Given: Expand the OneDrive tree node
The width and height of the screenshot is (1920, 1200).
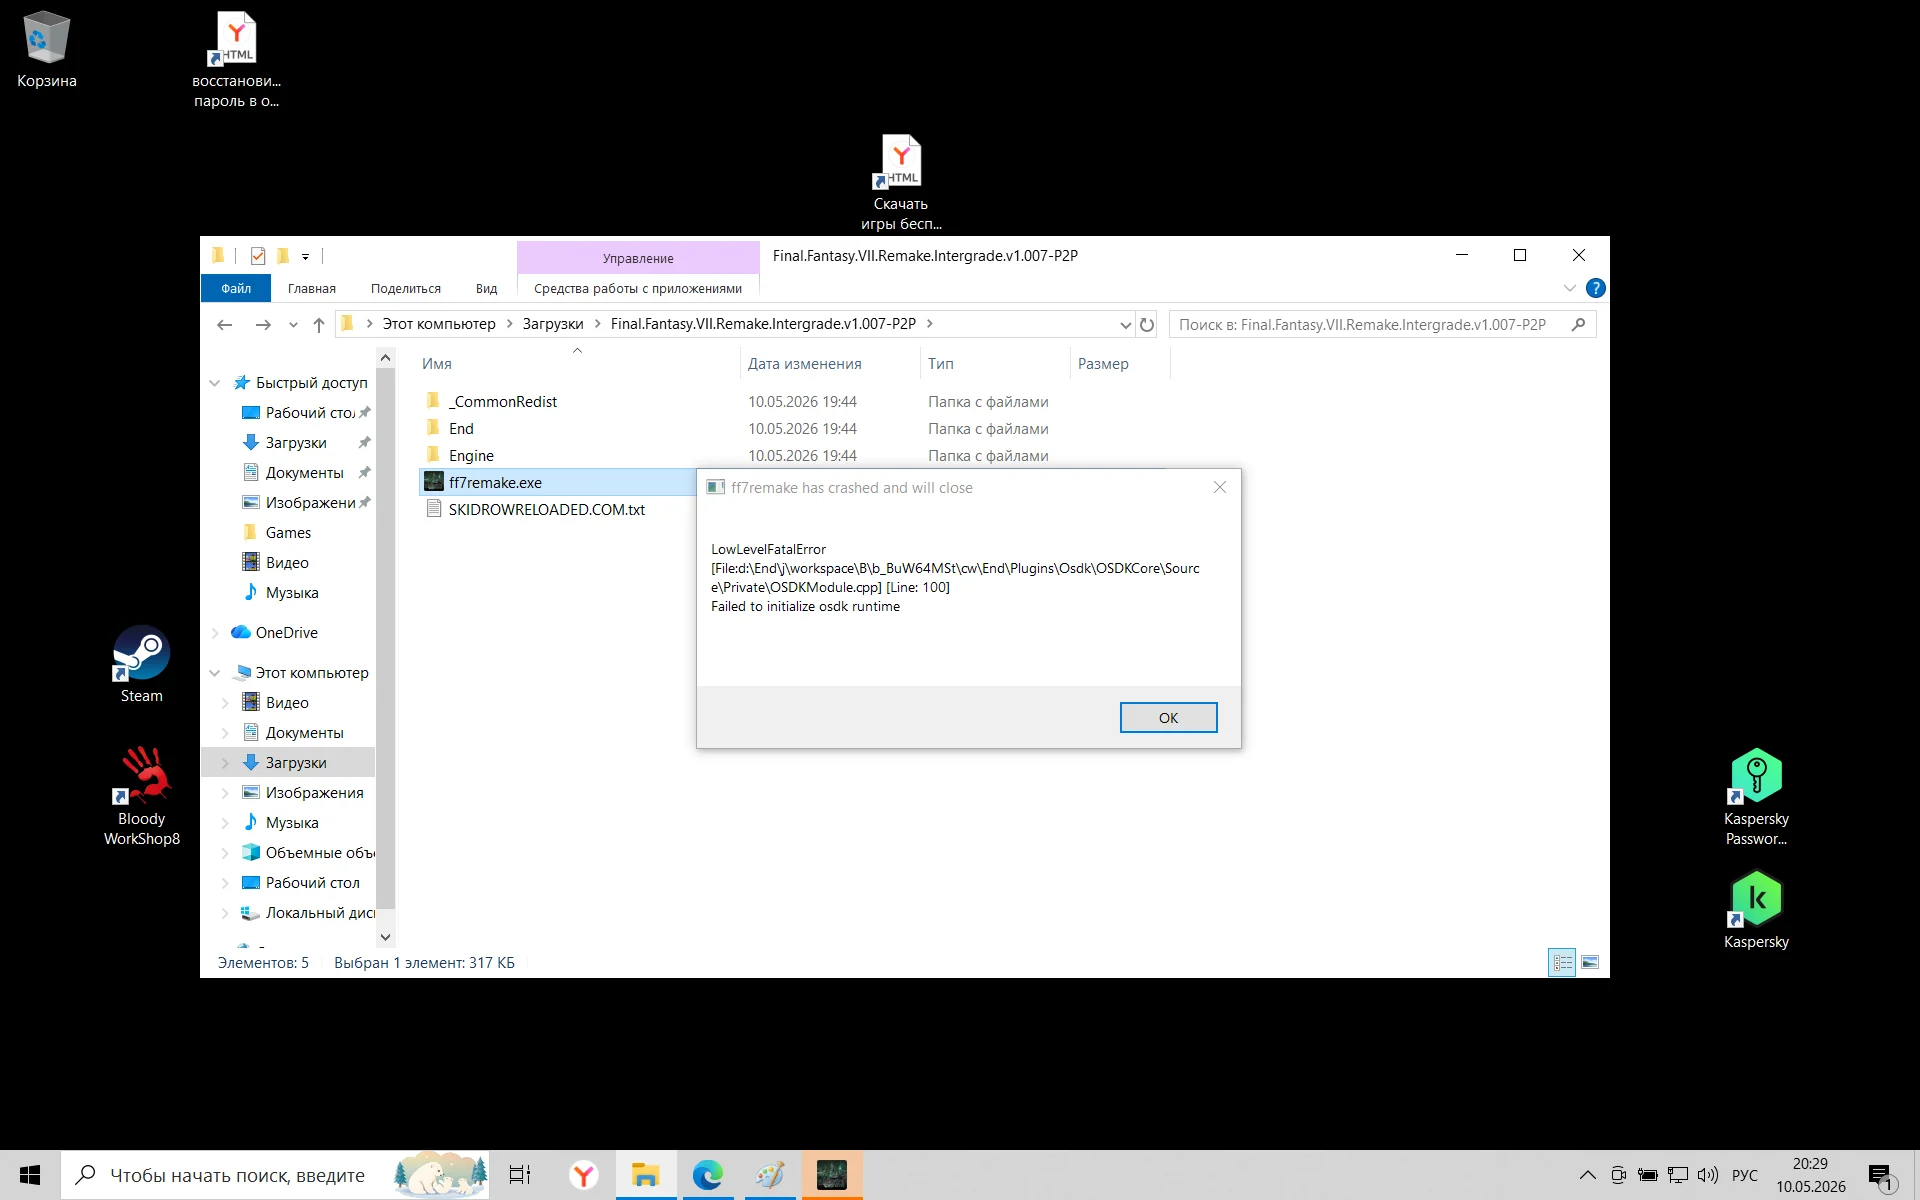Looking at the screenshot, I should (x=215, y=633).
